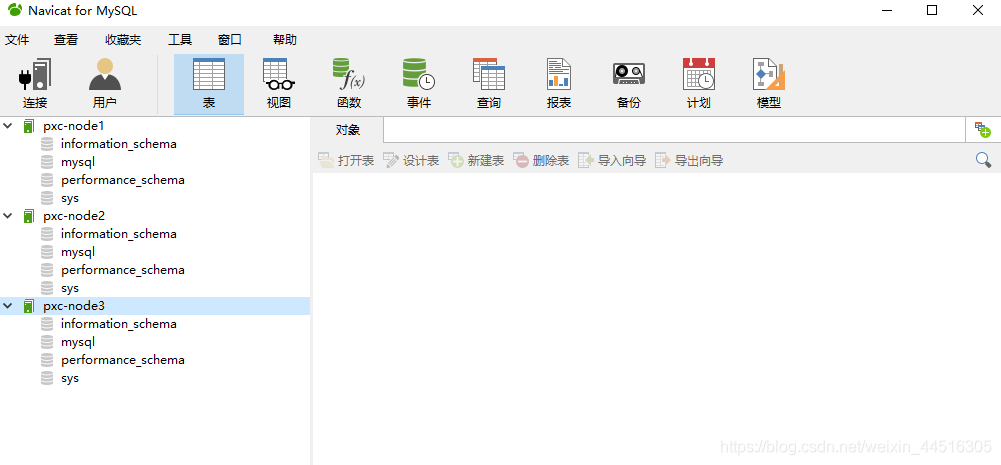Click database icon of sys under pxc-node1
Image resolution: width=1001 pixels, height=465 pixels.
pos(47,198)
